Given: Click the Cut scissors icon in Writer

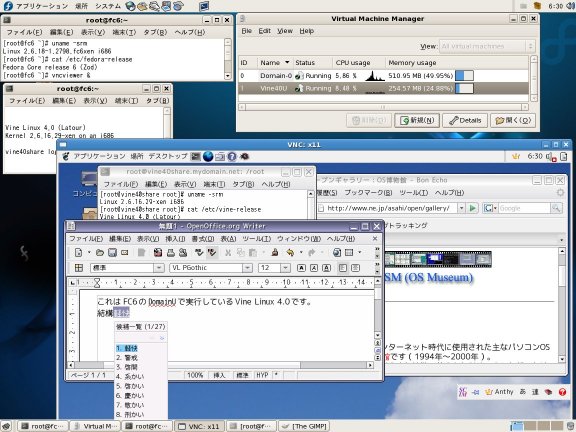Looking at the screenshot, I should pos(228,252).
